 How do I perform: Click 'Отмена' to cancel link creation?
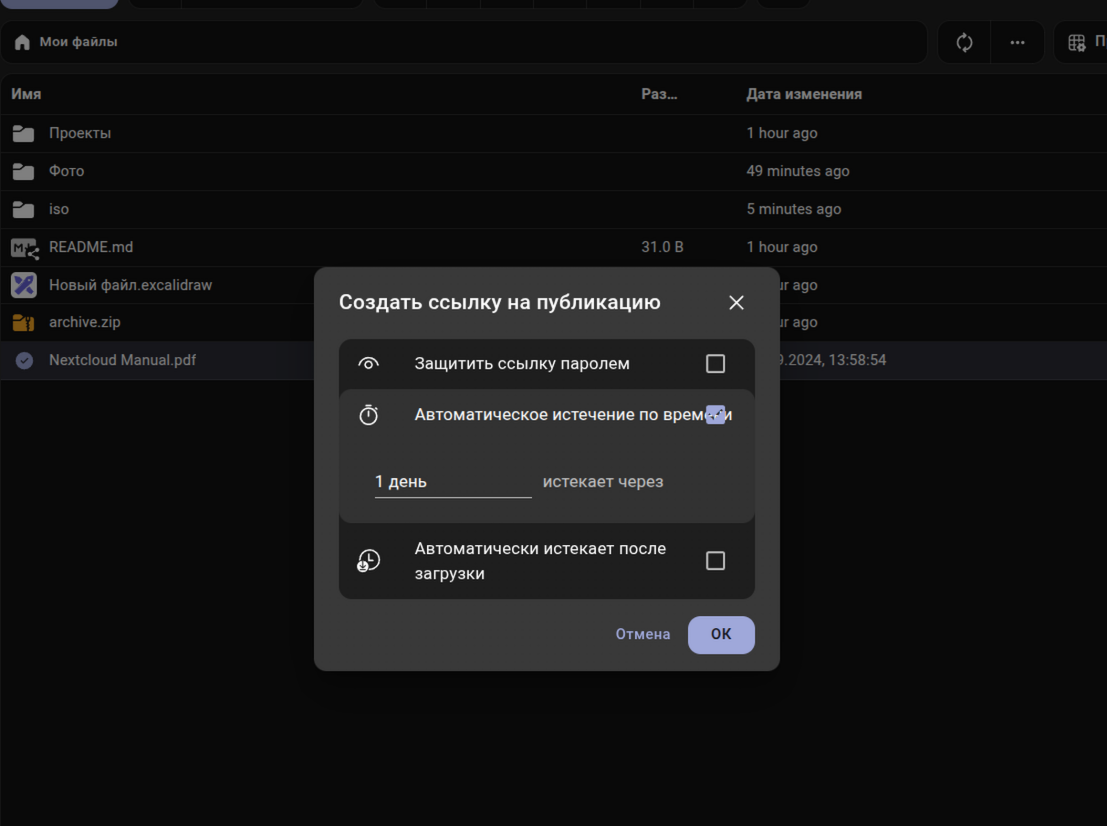pos(642,634)
